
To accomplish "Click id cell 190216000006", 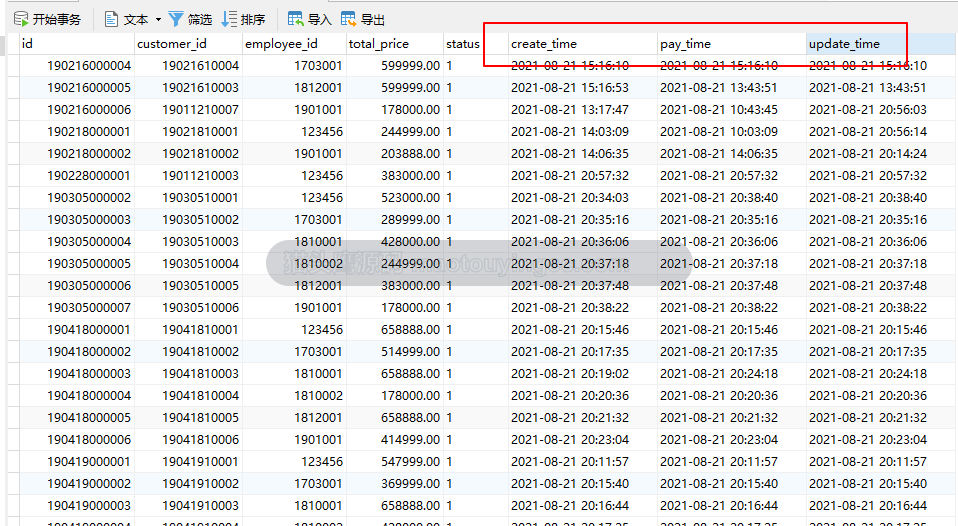I will pos(77,110).
